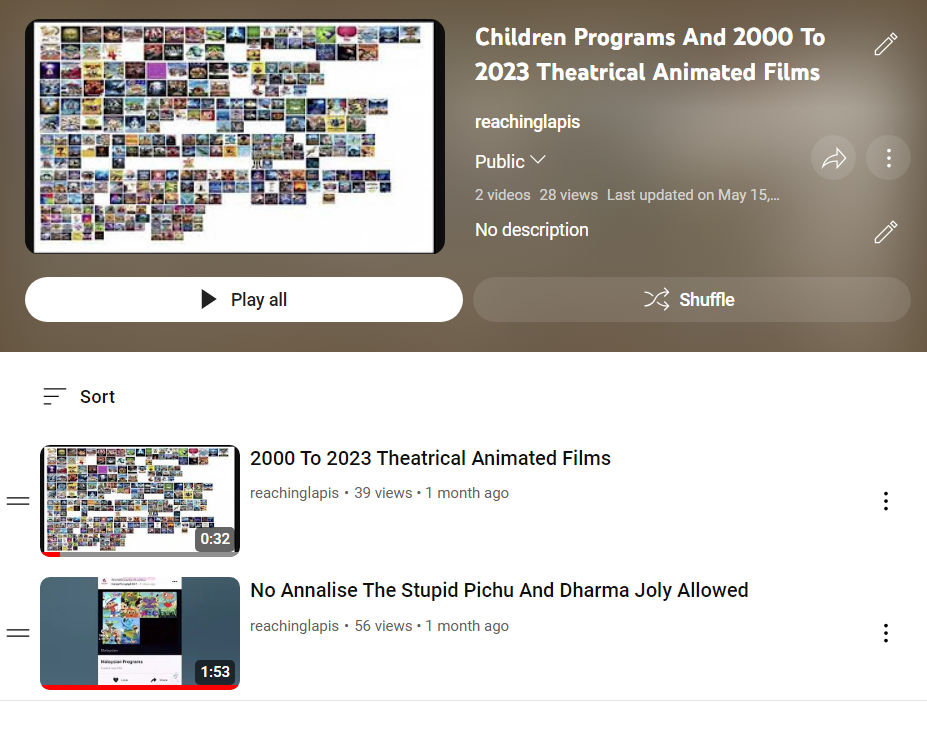
Task: Grab reorder handle of 2000 To 2023 video
Action: click(18, 501)
